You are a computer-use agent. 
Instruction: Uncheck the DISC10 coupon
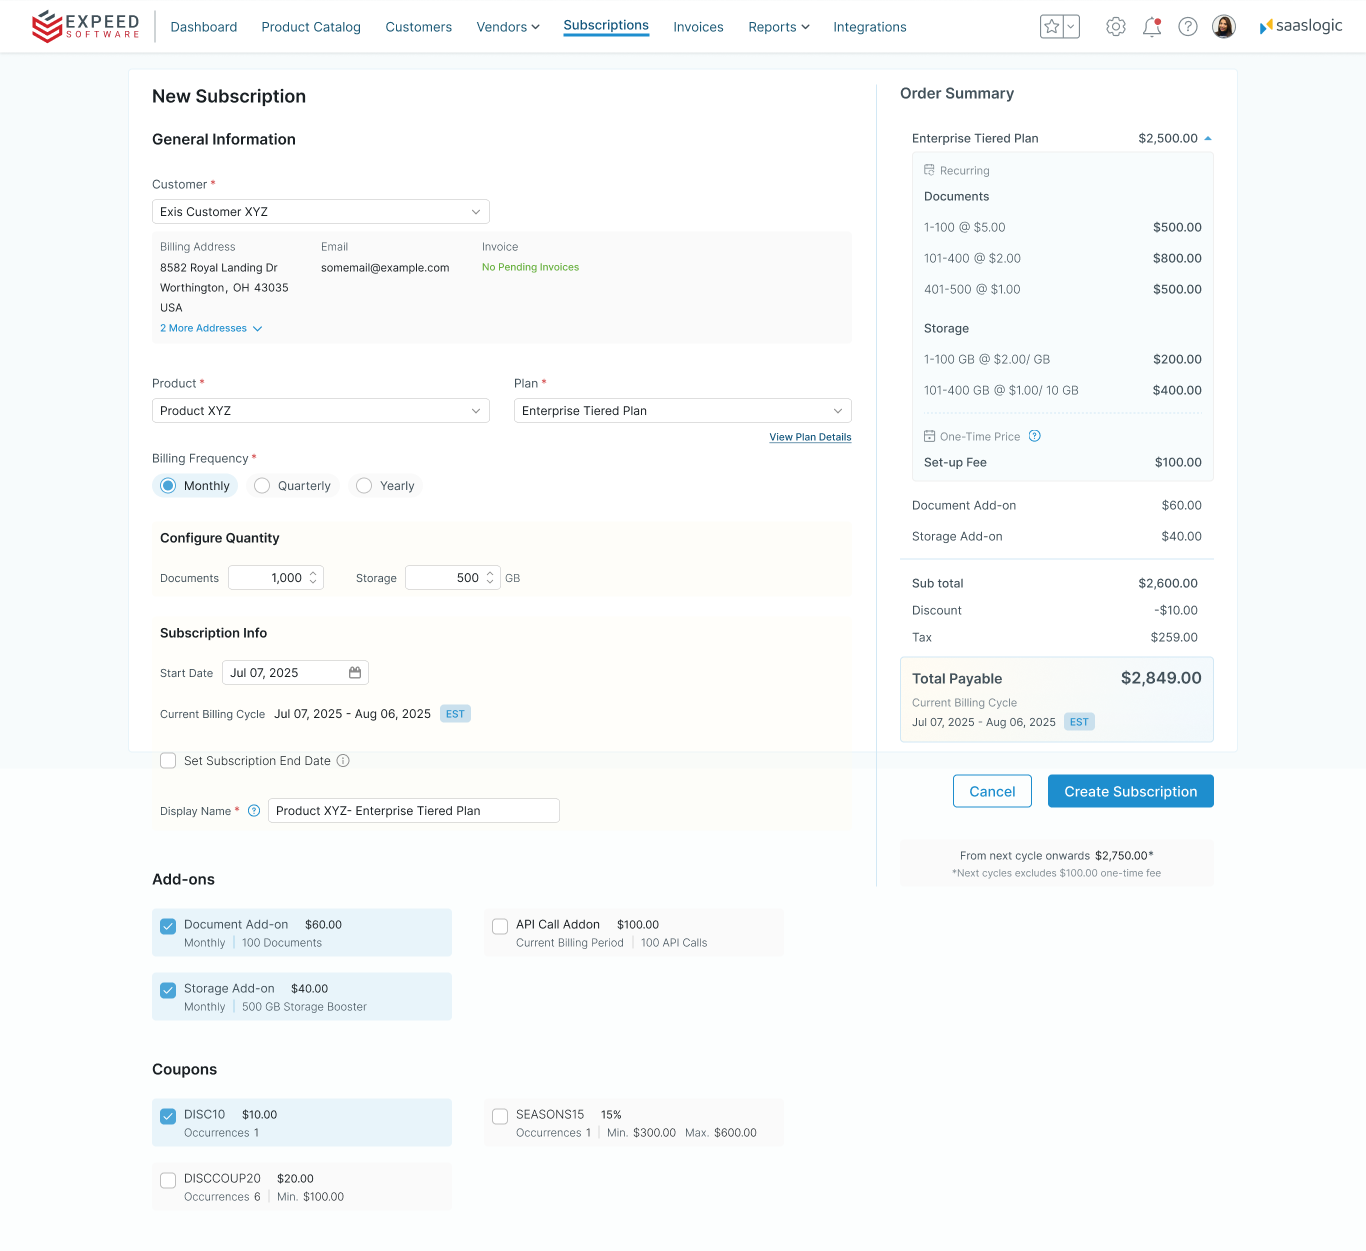[x=168, y=1117]
